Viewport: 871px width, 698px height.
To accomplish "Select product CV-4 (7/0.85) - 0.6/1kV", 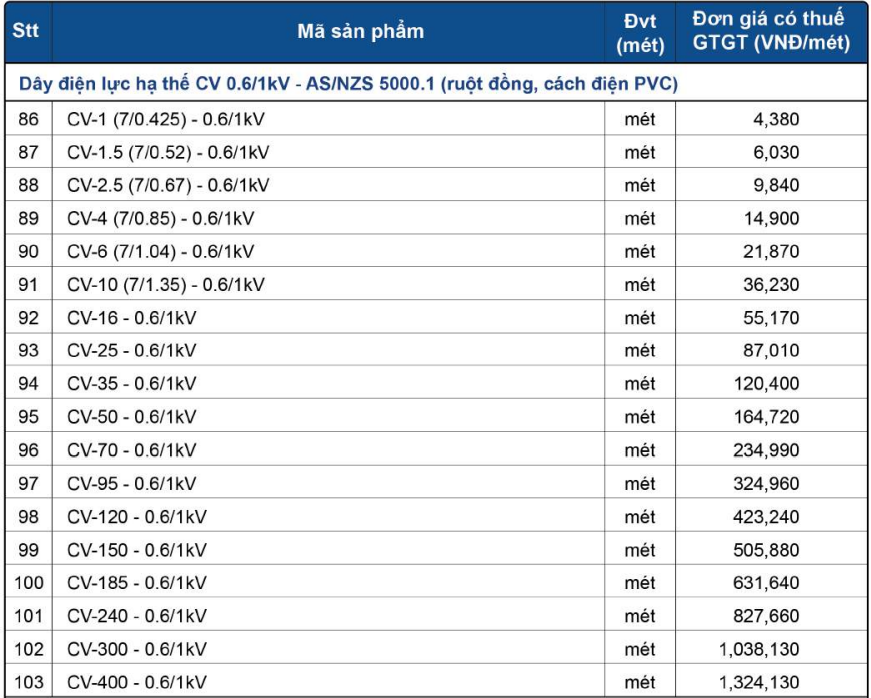I will [161, 219].
